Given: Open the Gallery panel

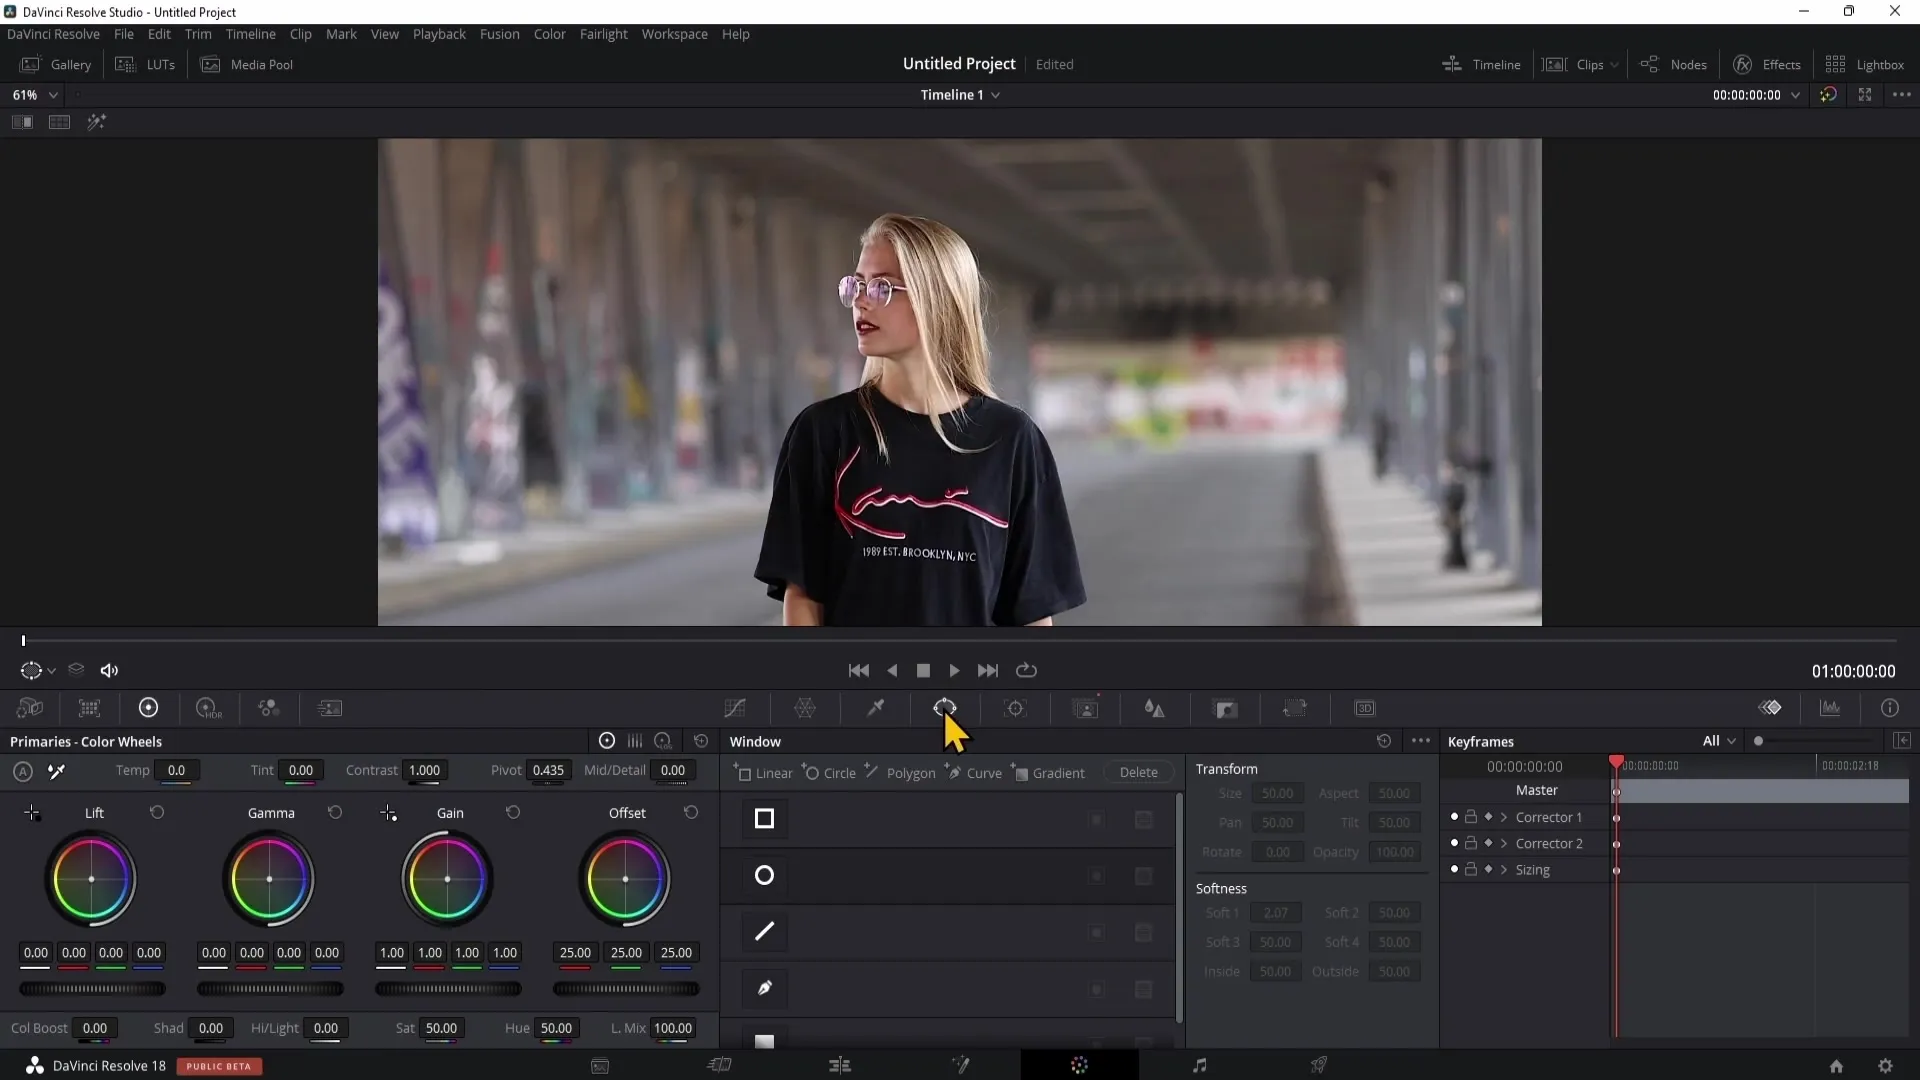Looking at the screenshot, I should pos(56,64).
